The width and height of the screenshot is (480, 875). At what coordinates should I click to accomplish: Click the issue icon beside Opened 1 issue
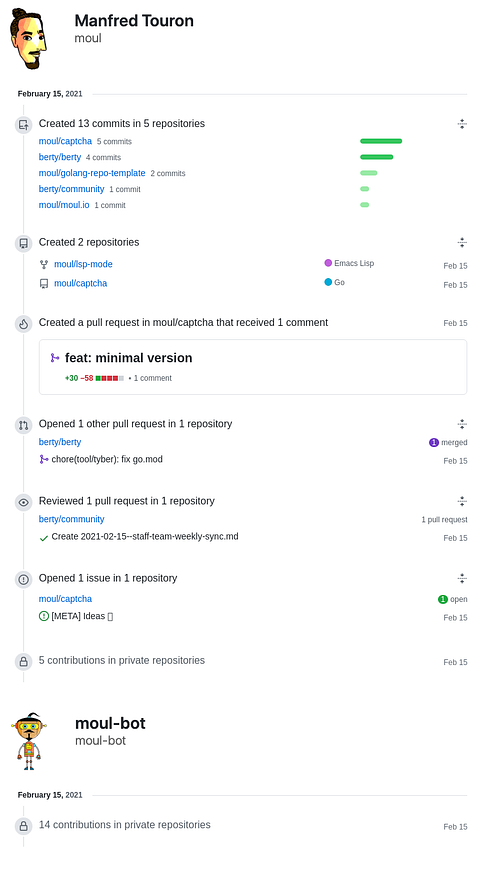[x=23, y=579]
